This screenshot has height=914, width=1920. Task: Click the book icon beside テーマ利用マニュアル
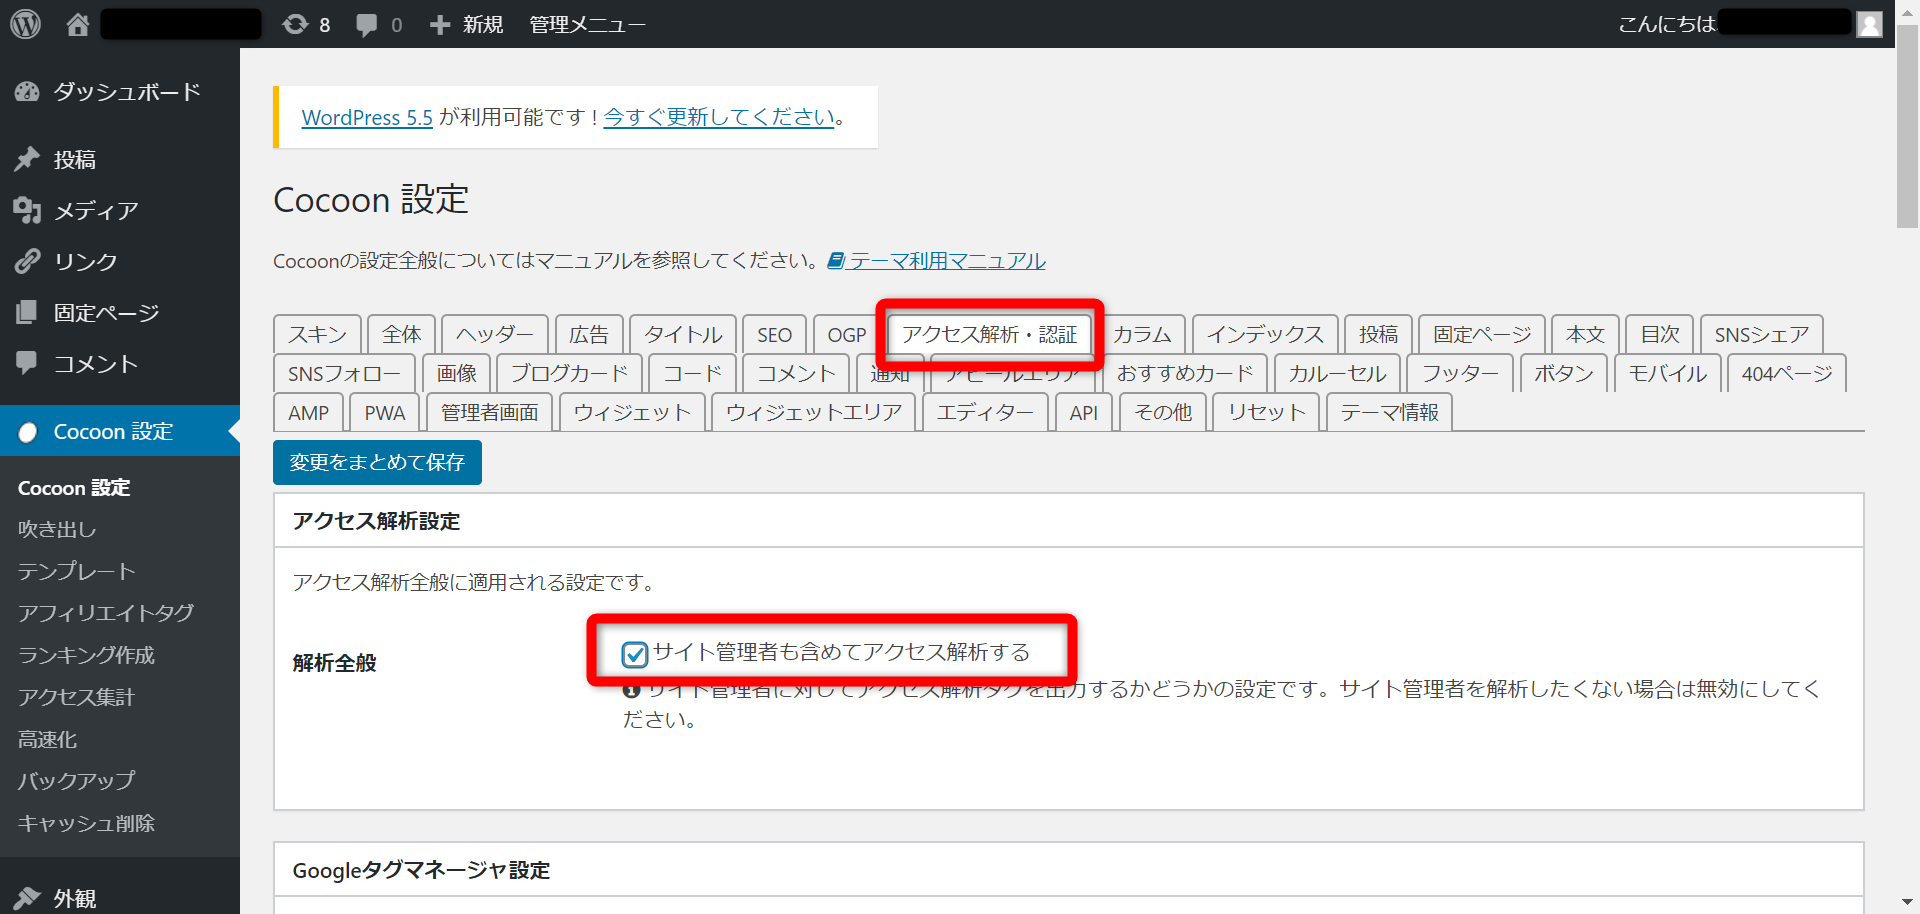point(836,261)
